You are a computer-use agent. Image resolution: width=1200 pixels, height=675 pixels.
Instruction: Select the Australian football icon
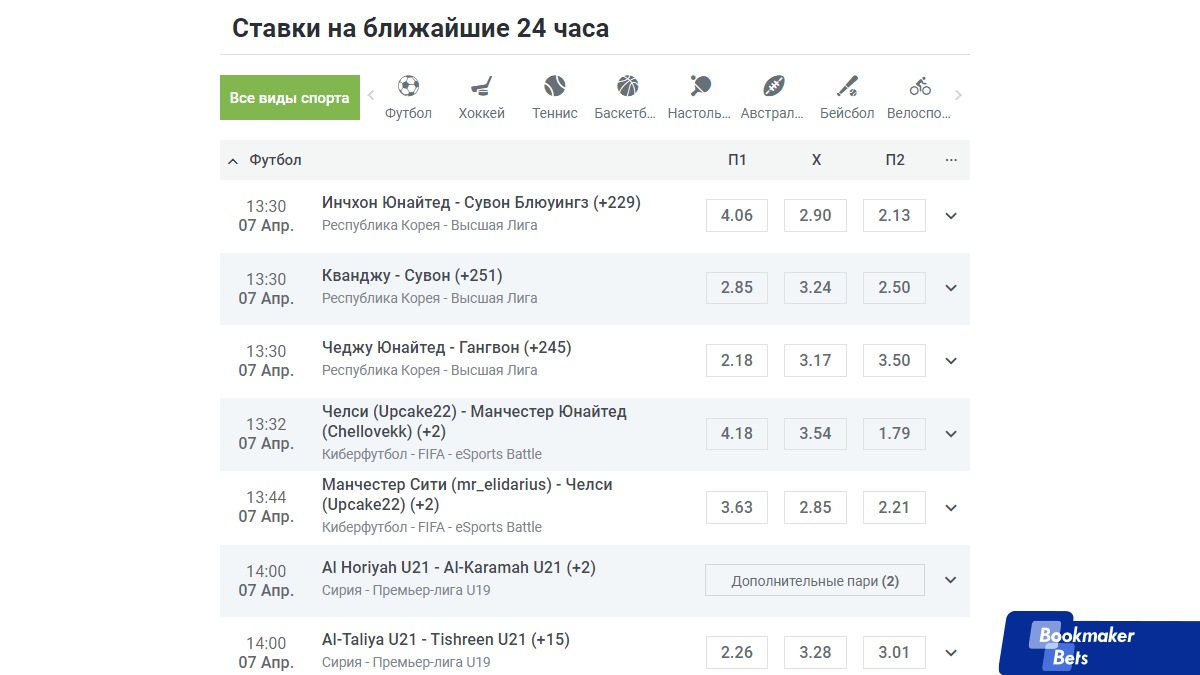[x=773, y=86]
